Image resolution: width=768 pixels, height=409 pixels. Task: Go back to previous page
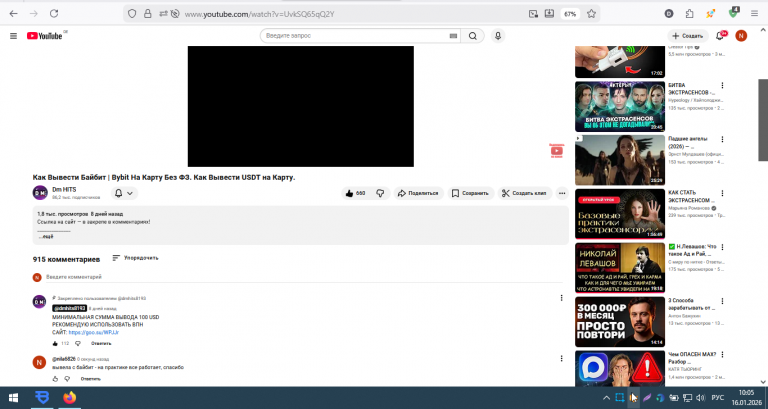point(14,14)
